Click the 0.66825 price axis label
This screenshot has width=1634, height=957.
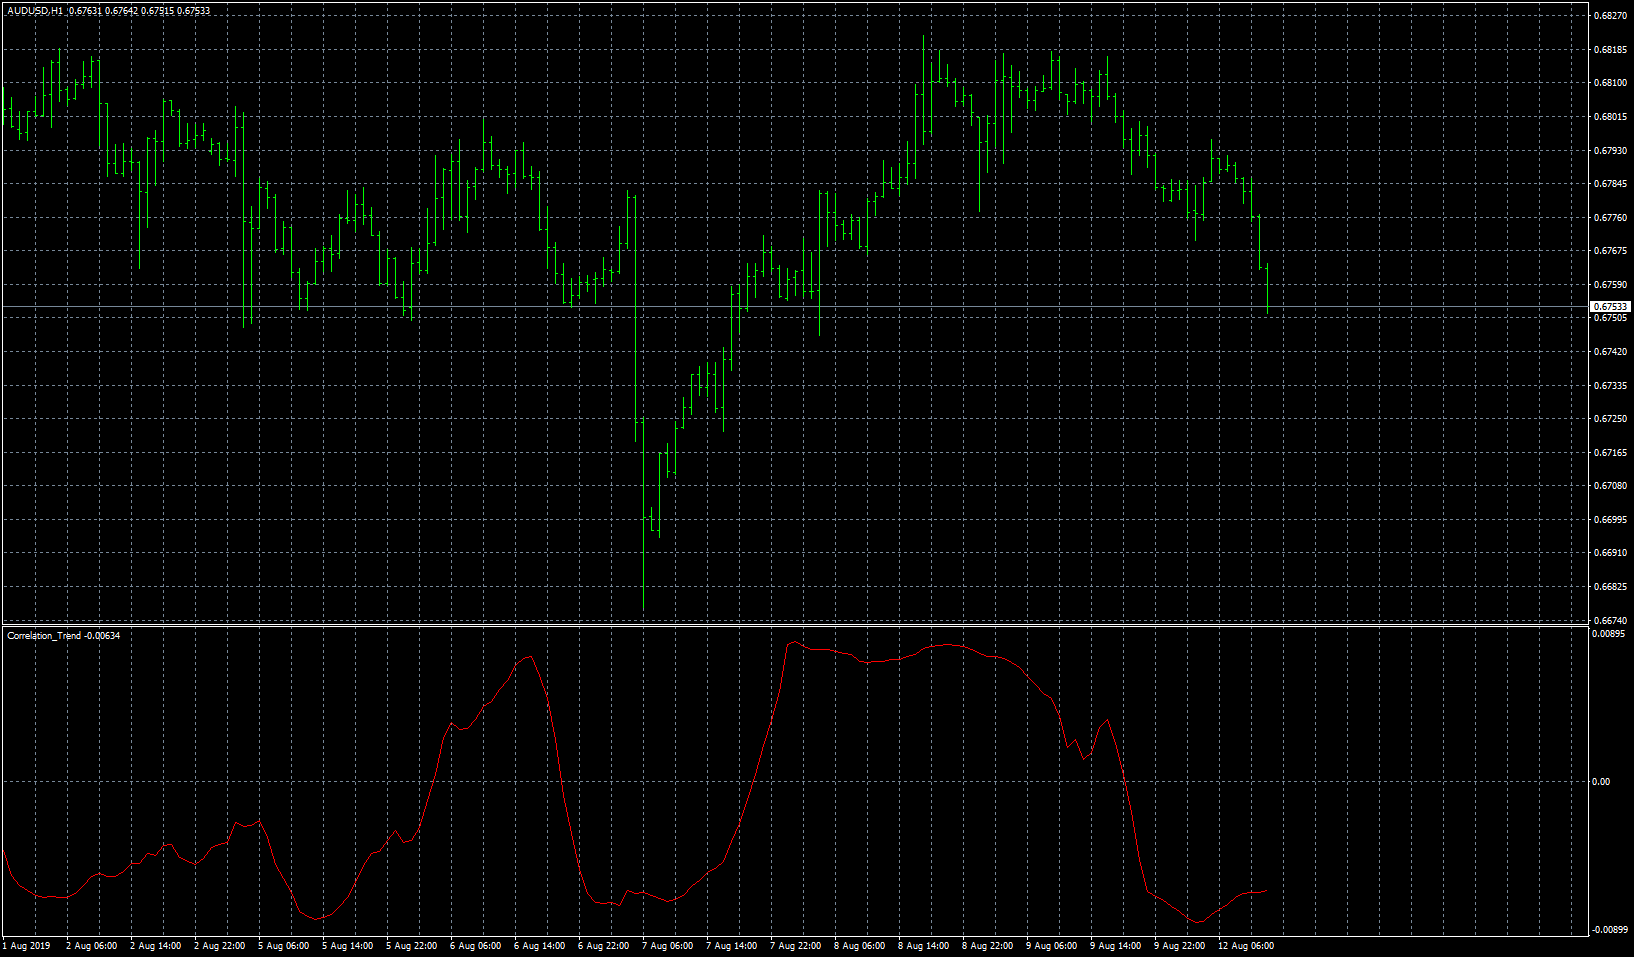tap(1610, 587)
